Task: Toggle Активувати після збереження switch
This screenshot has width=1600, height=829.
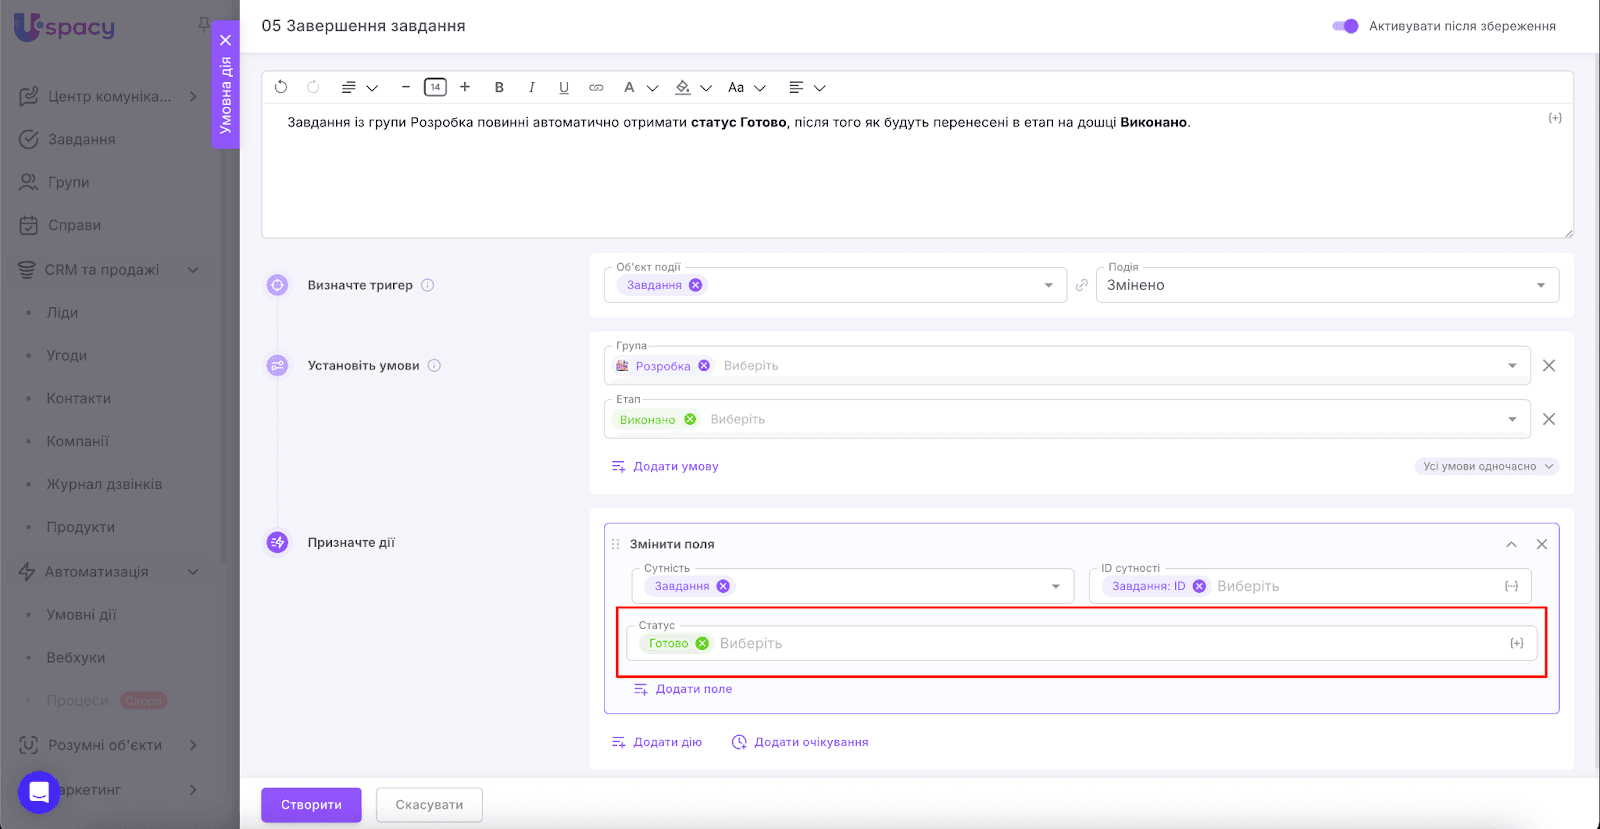Action: (x=1345, y=26)
